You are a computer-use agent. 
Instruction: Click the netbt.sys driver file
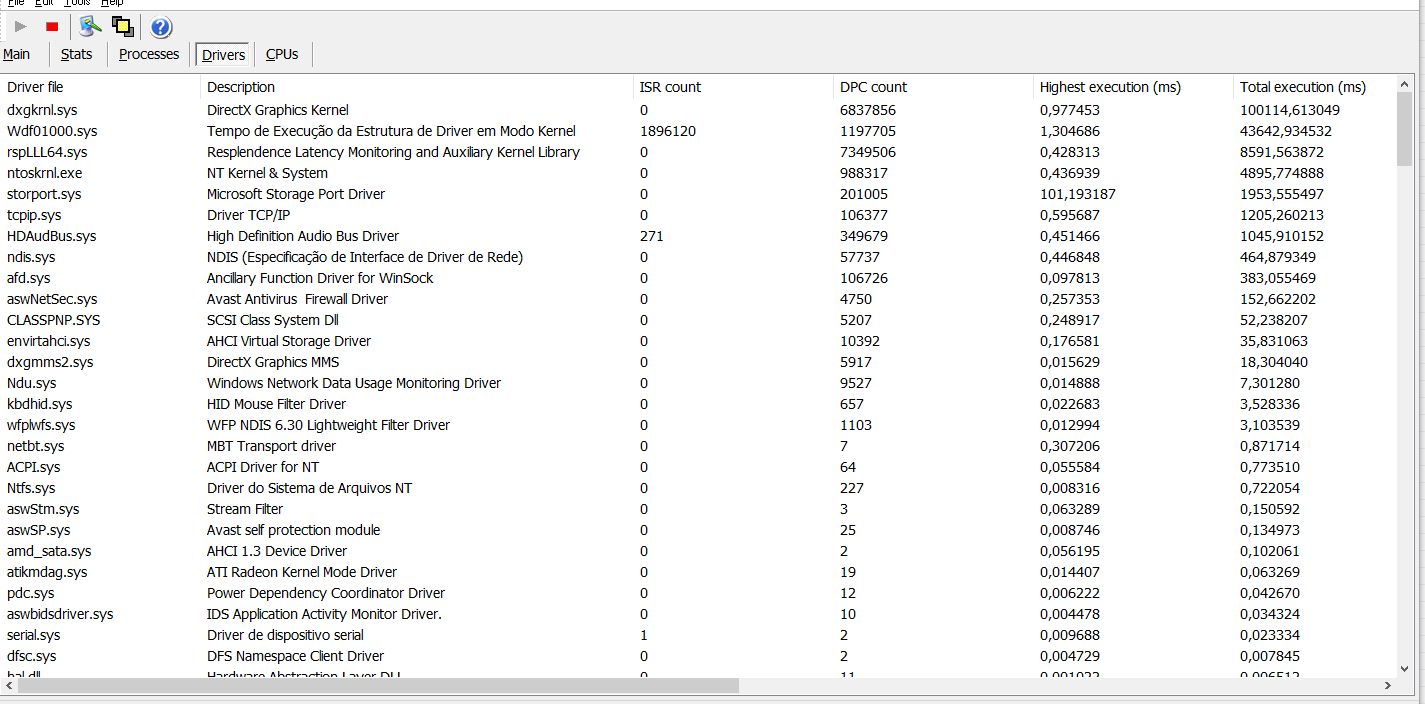pos(36,446)
